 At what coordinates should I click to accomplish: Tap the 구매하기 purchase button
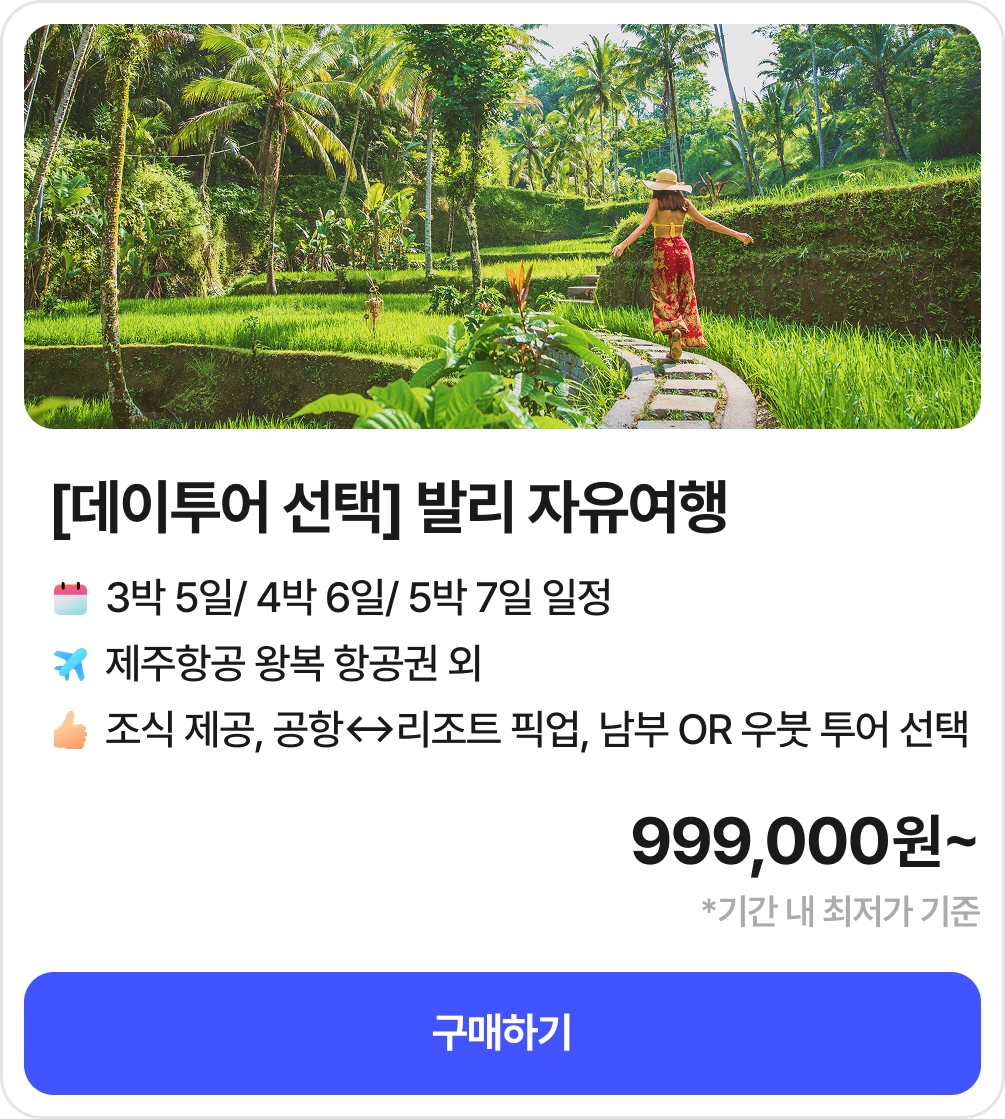point(502,1033)
